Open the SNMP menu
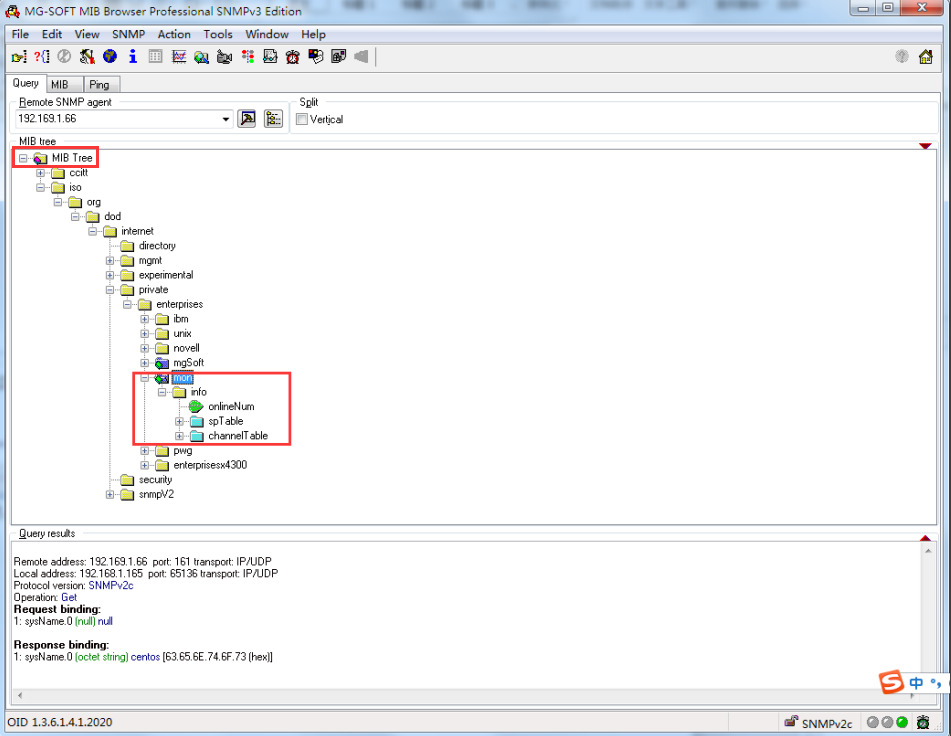This screenshot has width=951, height=736. (127, 33)
